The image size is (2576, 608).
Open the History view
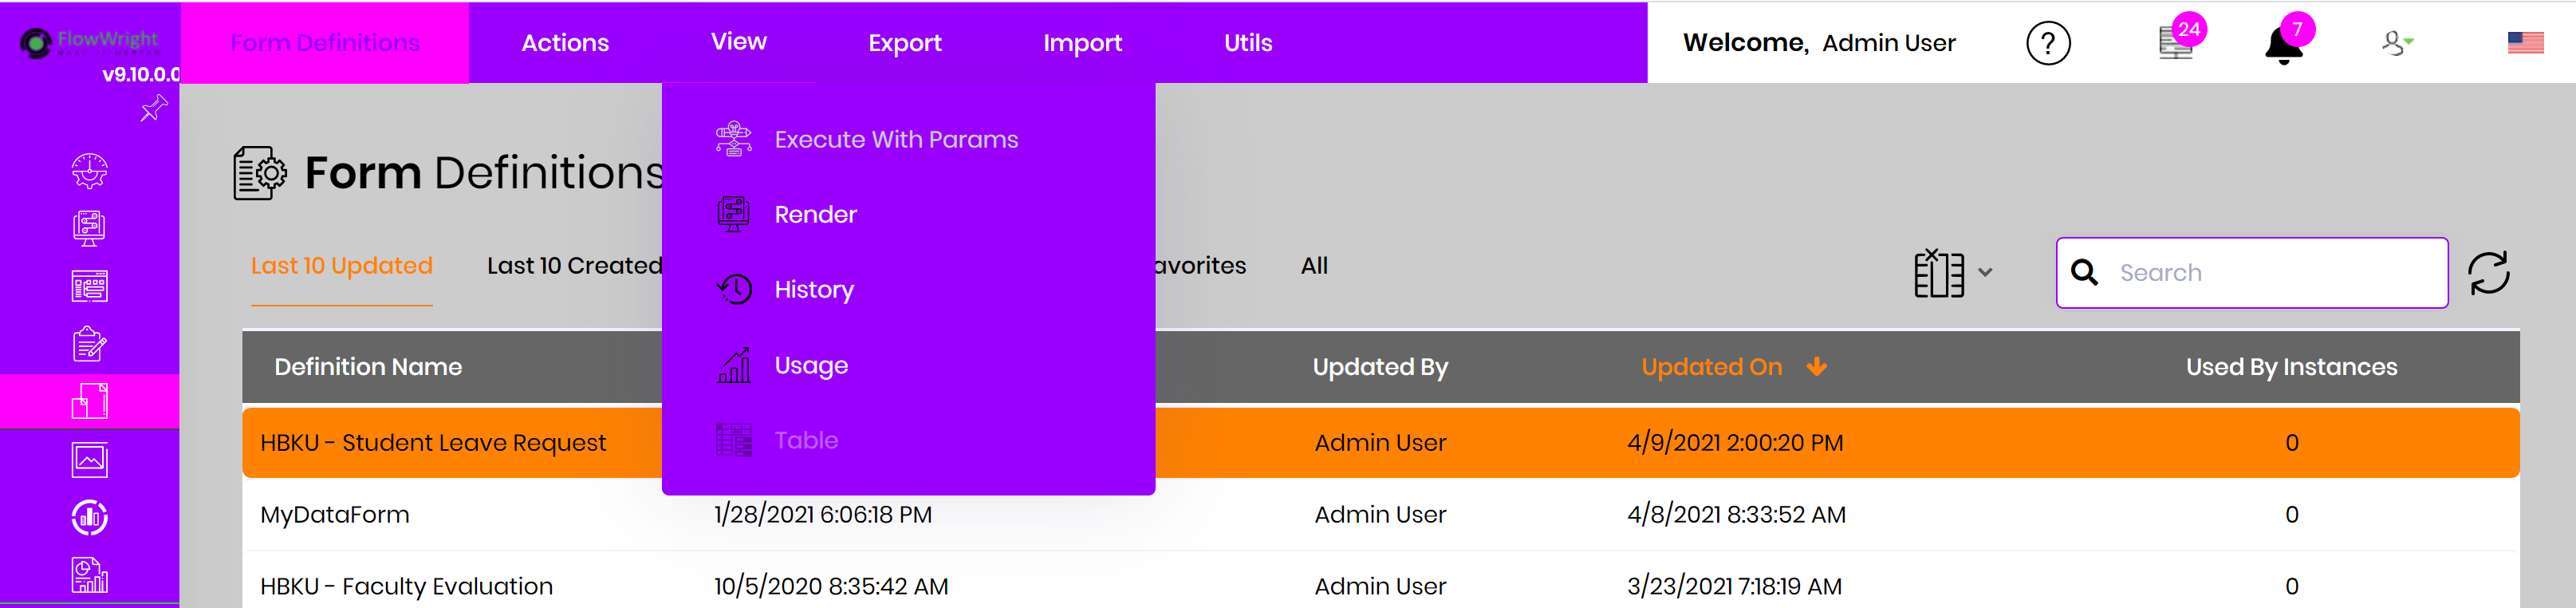pos(813,289)
